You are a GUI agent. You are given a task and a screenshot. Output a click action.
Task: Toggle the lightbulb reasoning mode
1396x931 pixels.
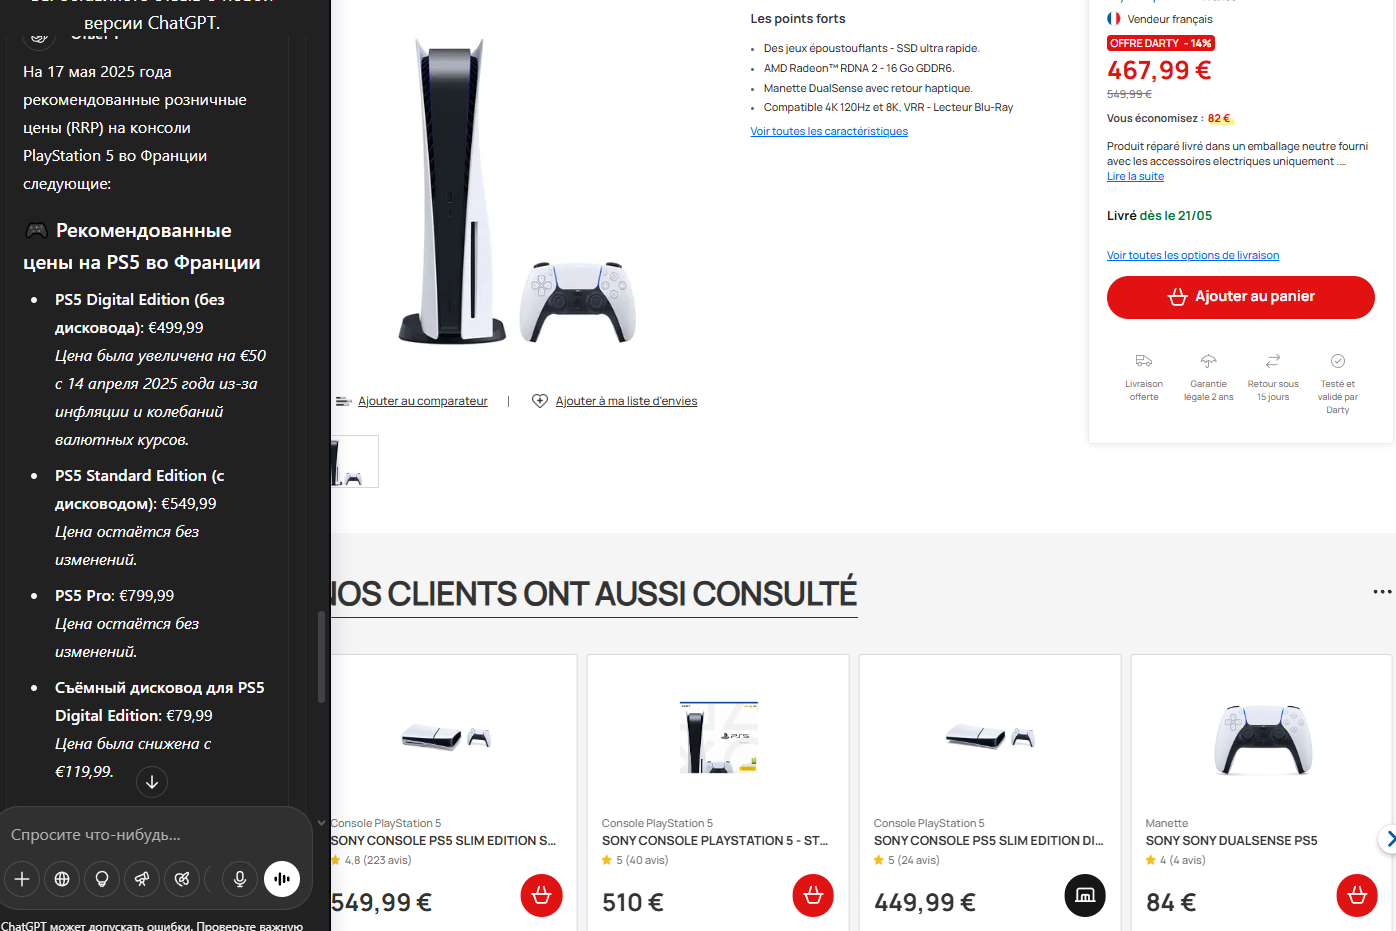pyautogui.click(x=102, y=879)
